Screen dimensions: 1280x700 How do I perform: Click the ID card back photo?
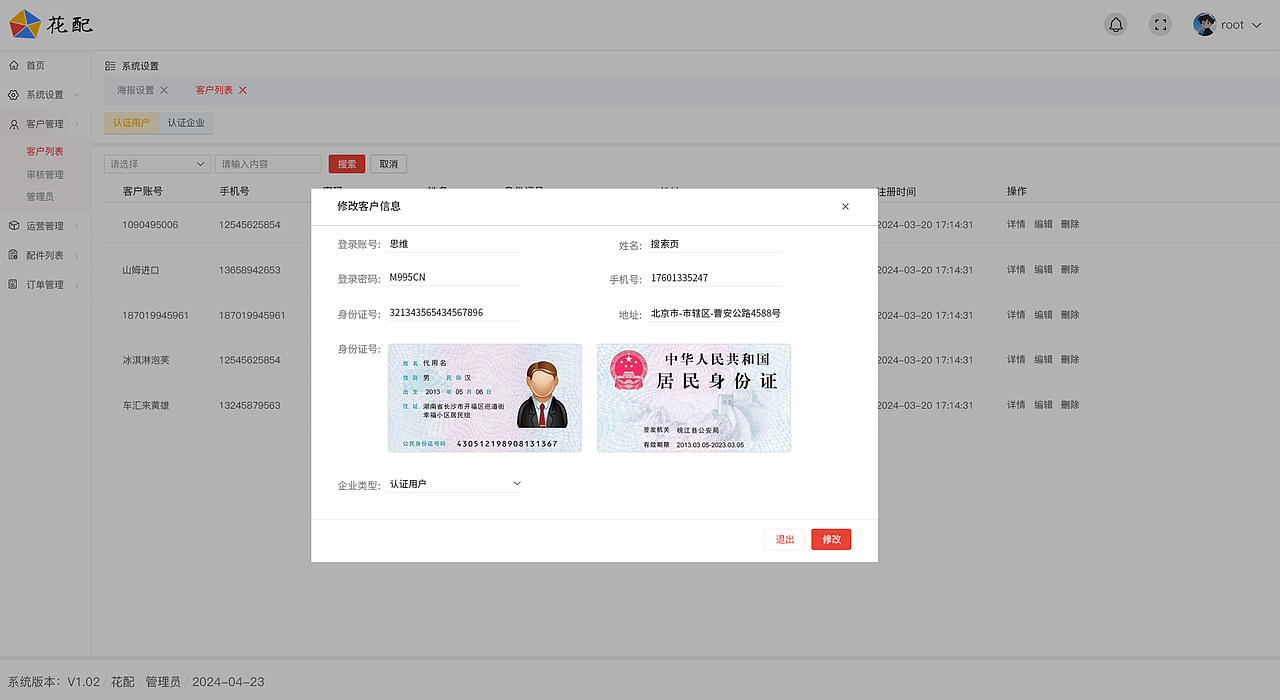pyautogui.click(x=694, y=398)
